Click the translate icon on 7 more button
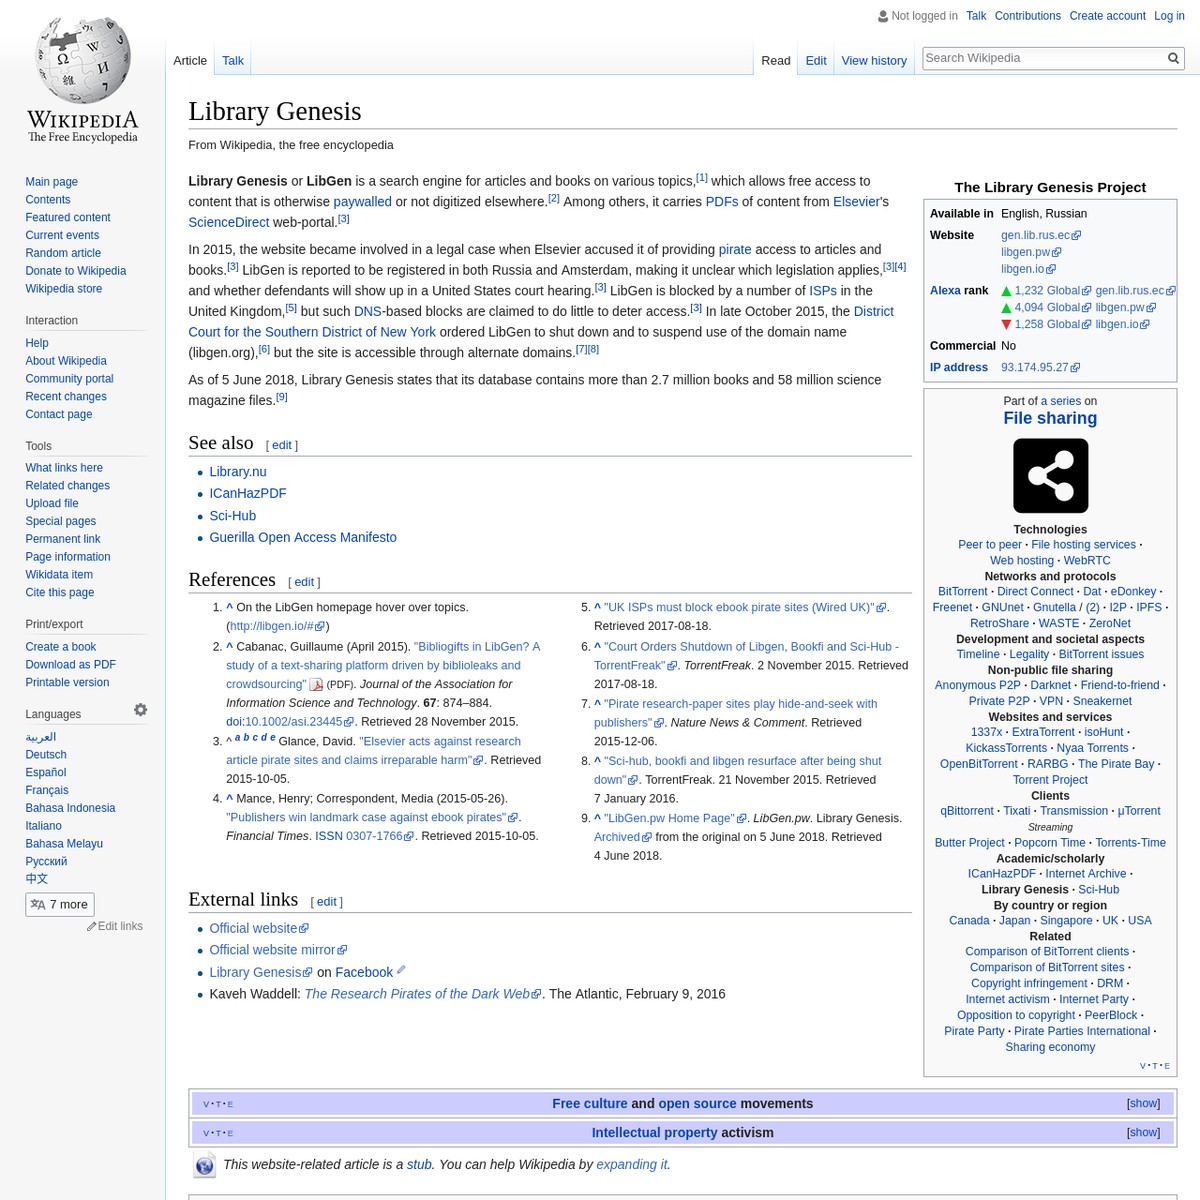The width and height of the screenshot is (1200, 1200). coord(38,905)
